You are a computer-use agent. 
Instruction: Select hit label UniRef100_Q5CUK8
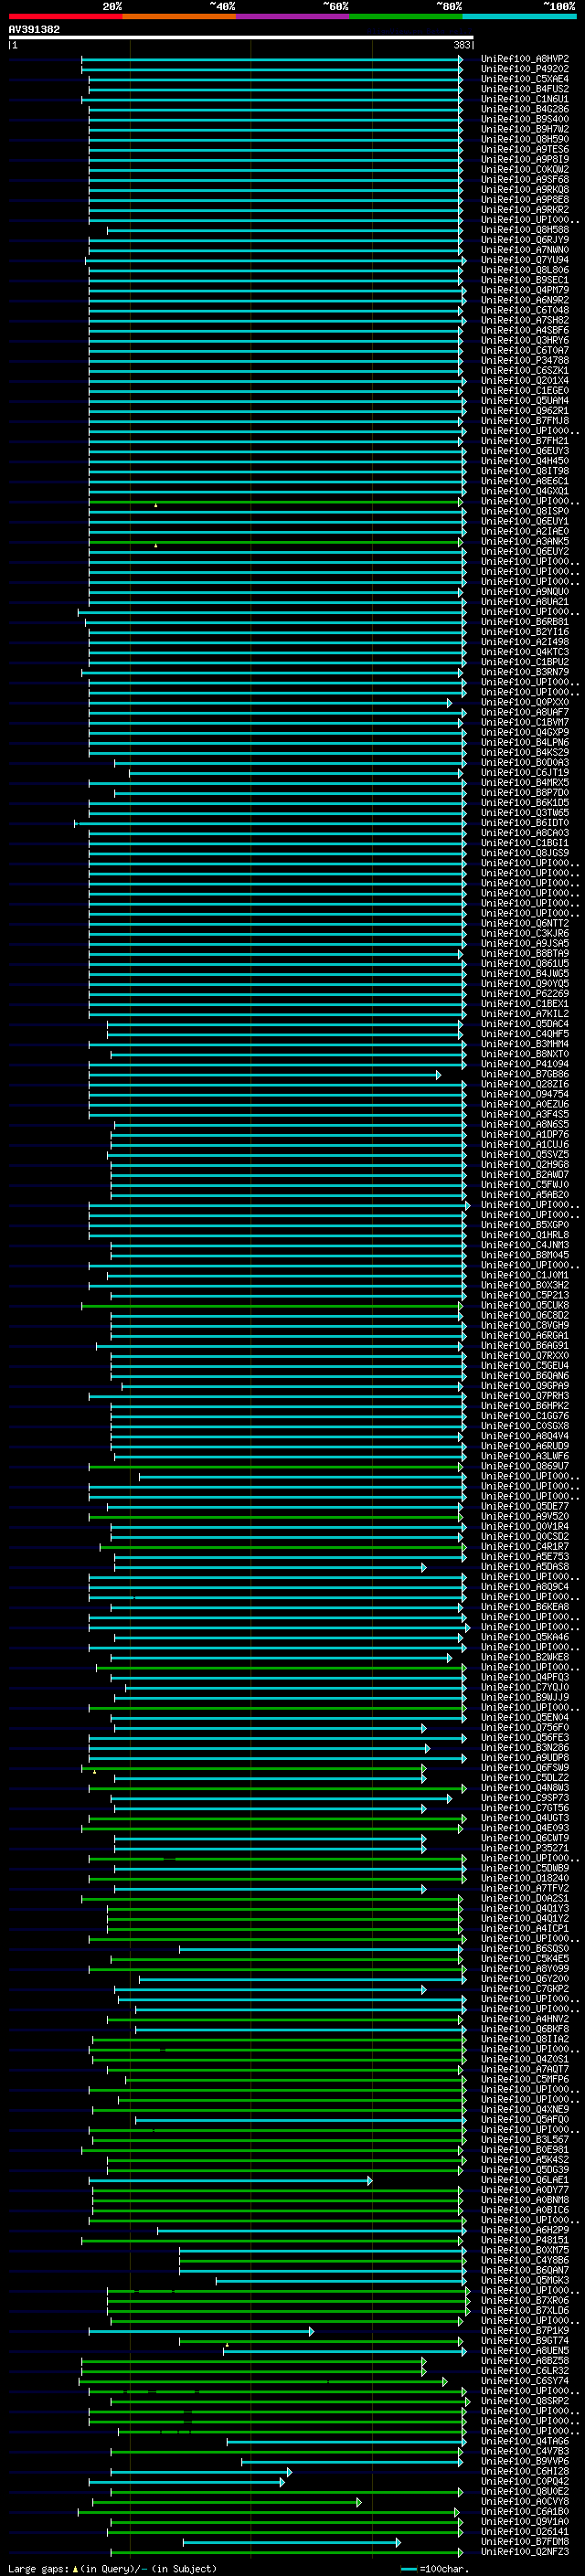525,1305
